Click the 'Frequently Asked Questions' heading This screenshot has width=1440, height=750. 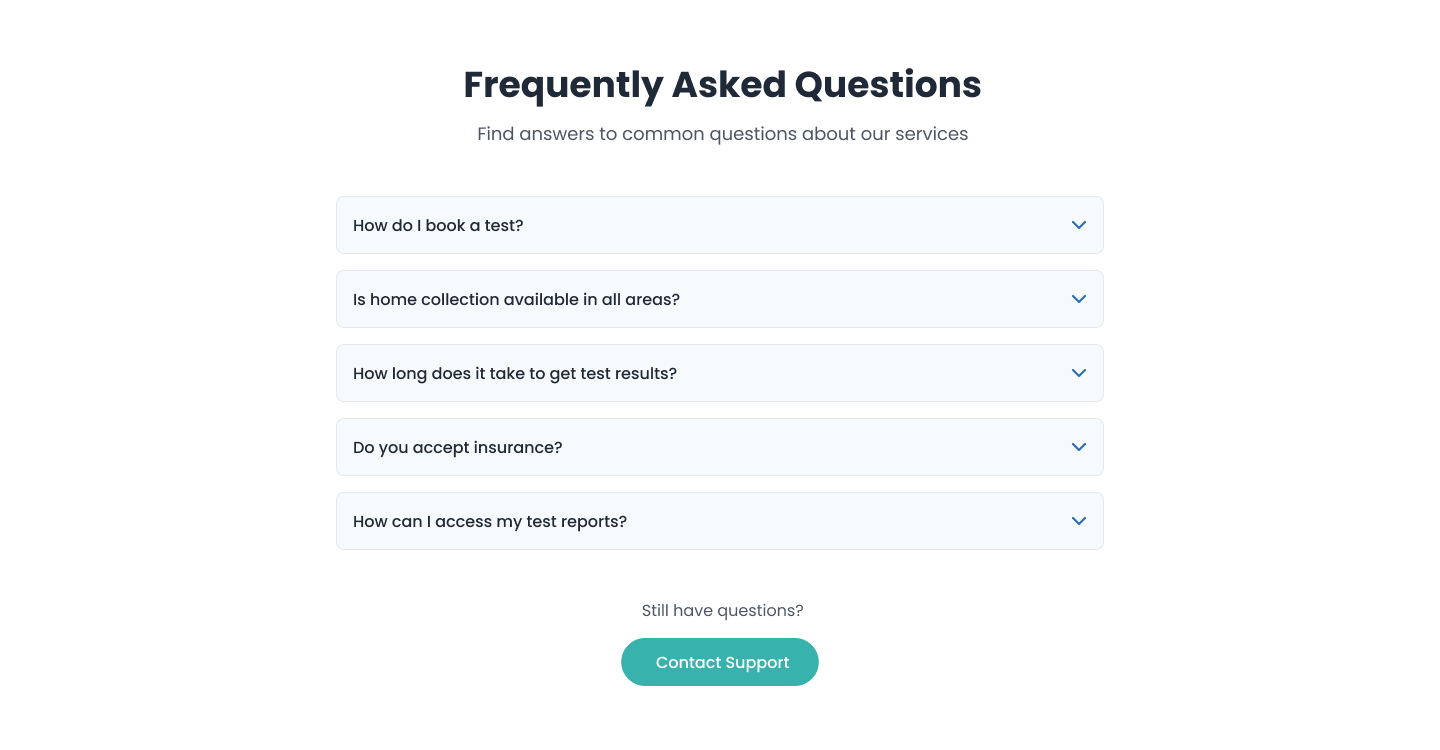click(x=722, y=85)
